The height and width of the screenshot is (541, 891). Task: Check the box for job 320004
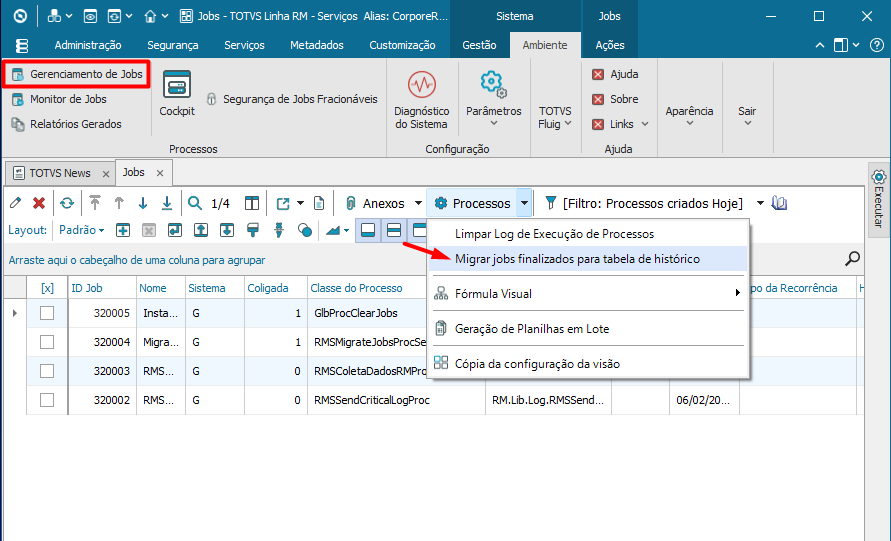click(x=47, y=342)
